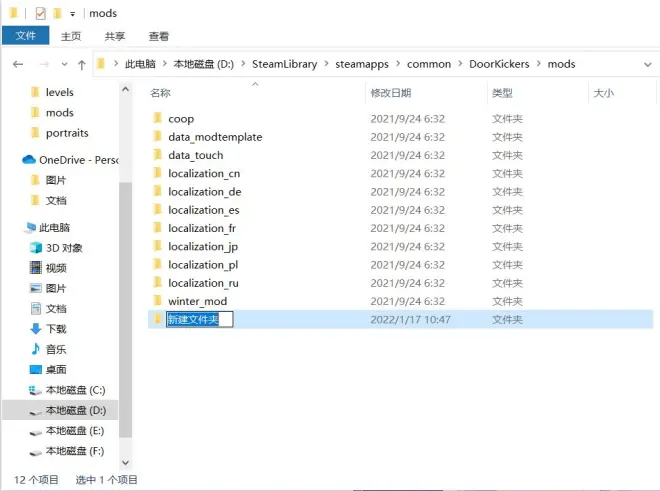Expand the address bar history dropdown
The image size is (660, 491).
click(648, 64)
